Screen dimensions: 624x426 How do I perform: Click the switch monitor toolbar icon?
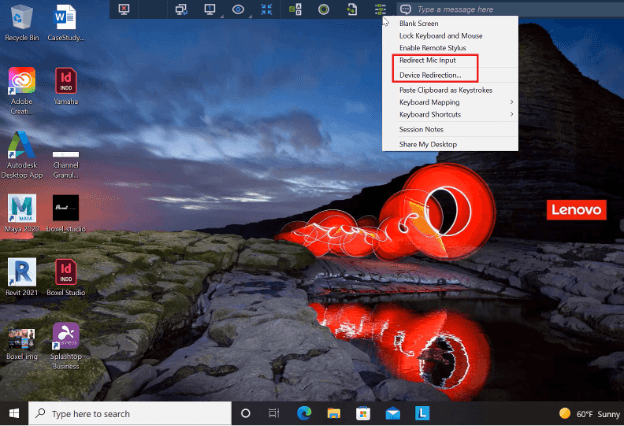tap(182, 9)
